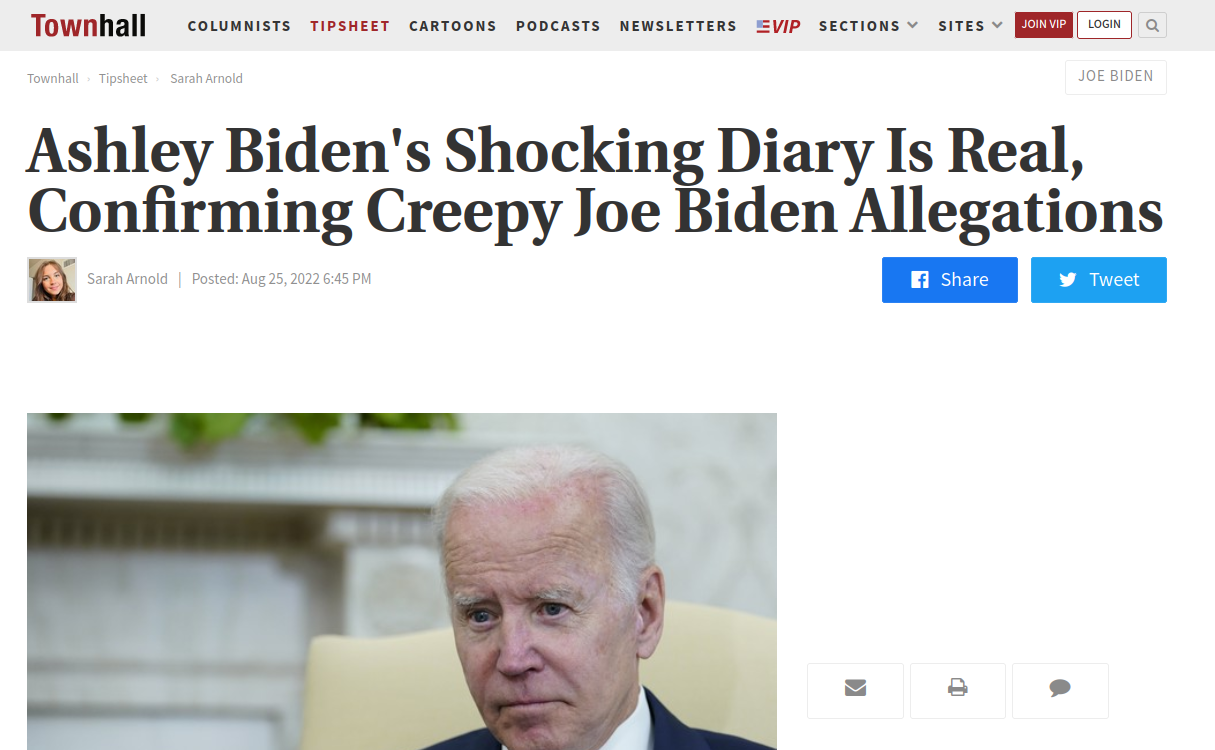The width and height of the screenshot is (1215, 750).
Task: Expand the Sections dropdown
Action: point(868,26)
